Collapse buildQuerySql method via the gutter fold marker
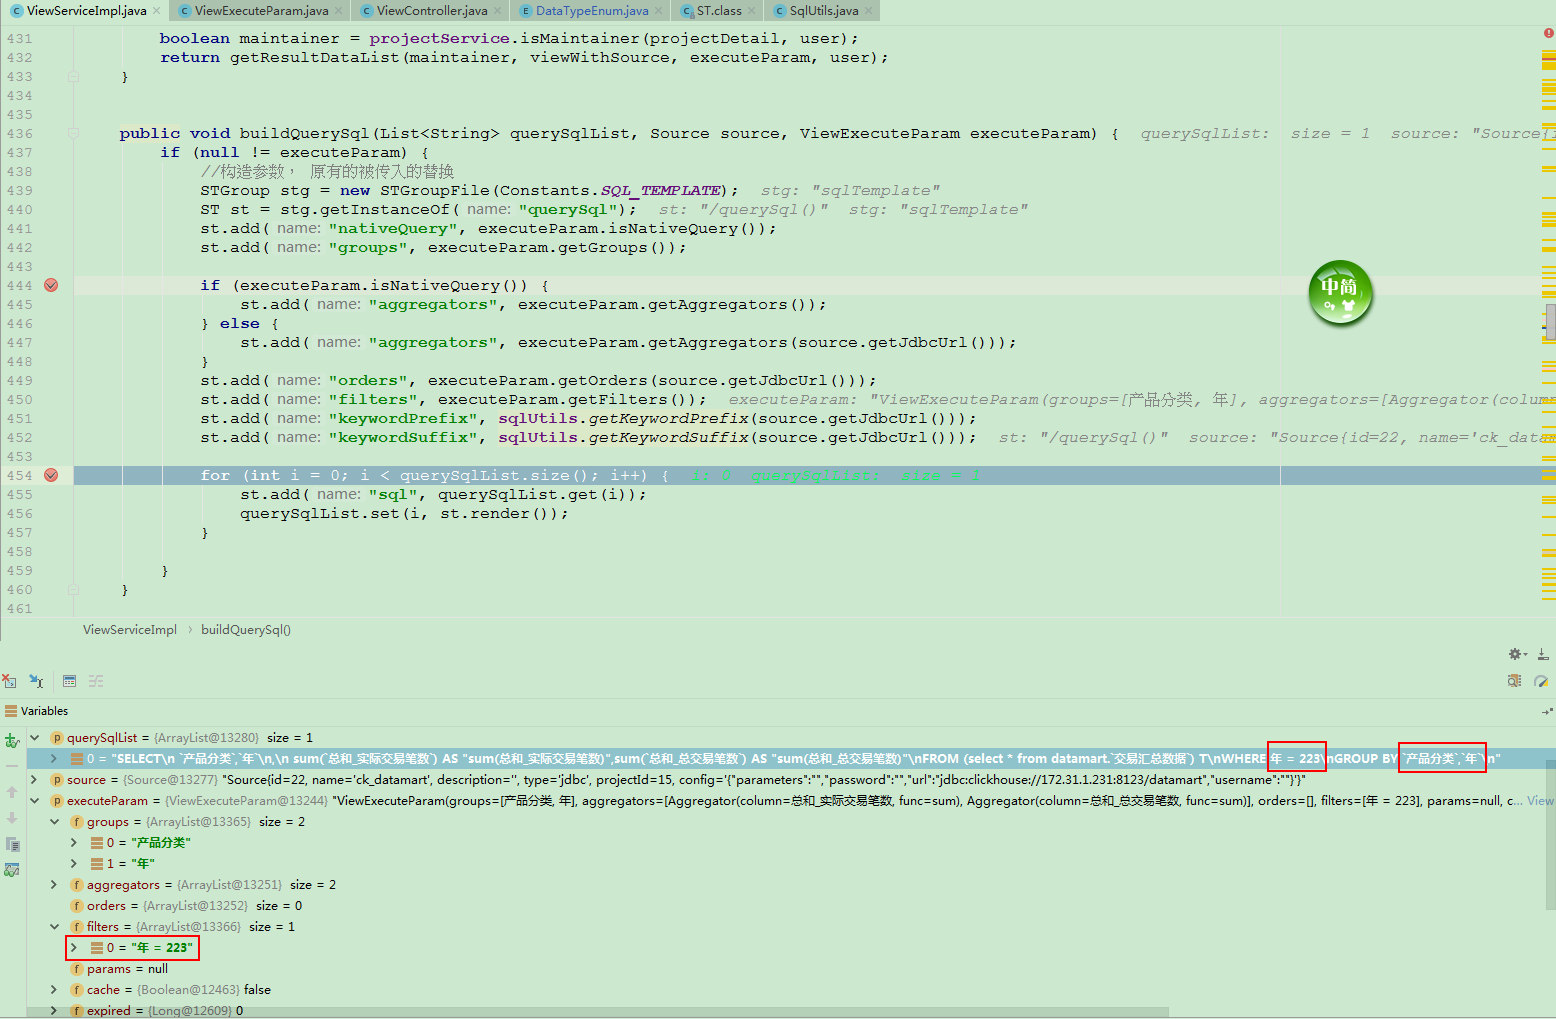 [x=71, y=133]
